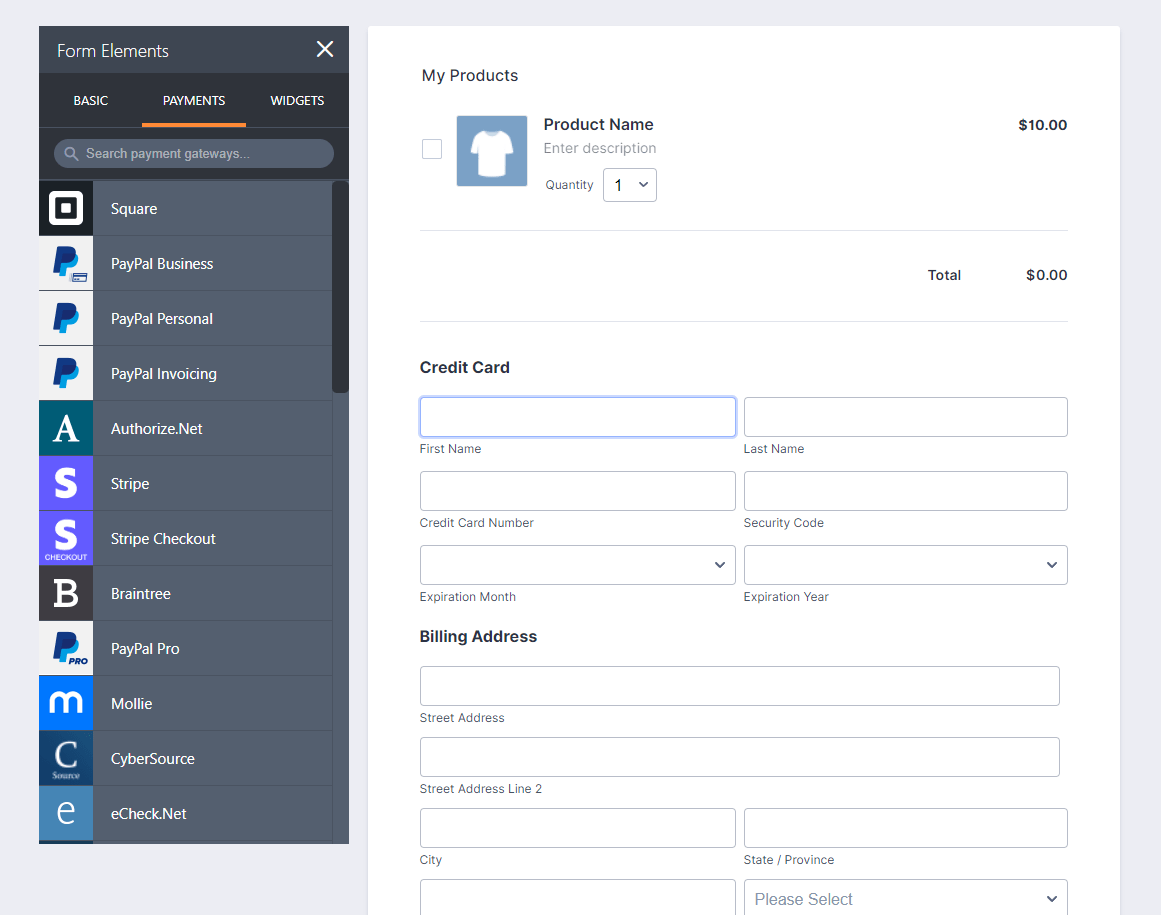Click the Mollie payment icon
Screen dimensions: 1161x915
pyautogui.click(x=66, y=704)
